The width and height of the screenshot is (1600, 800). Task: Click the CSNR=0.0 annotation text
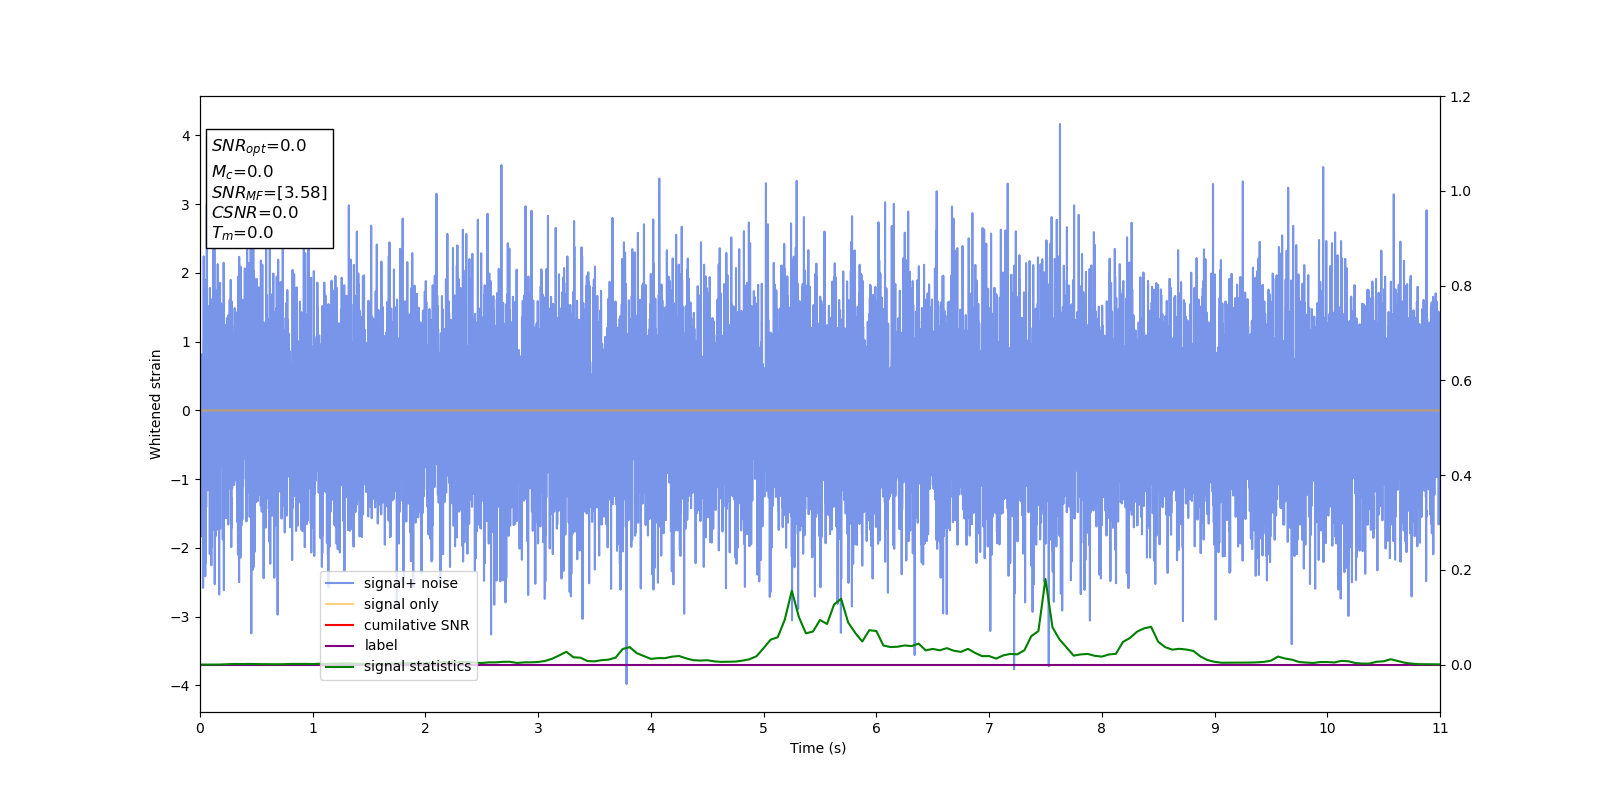click(x=255, y=212)
